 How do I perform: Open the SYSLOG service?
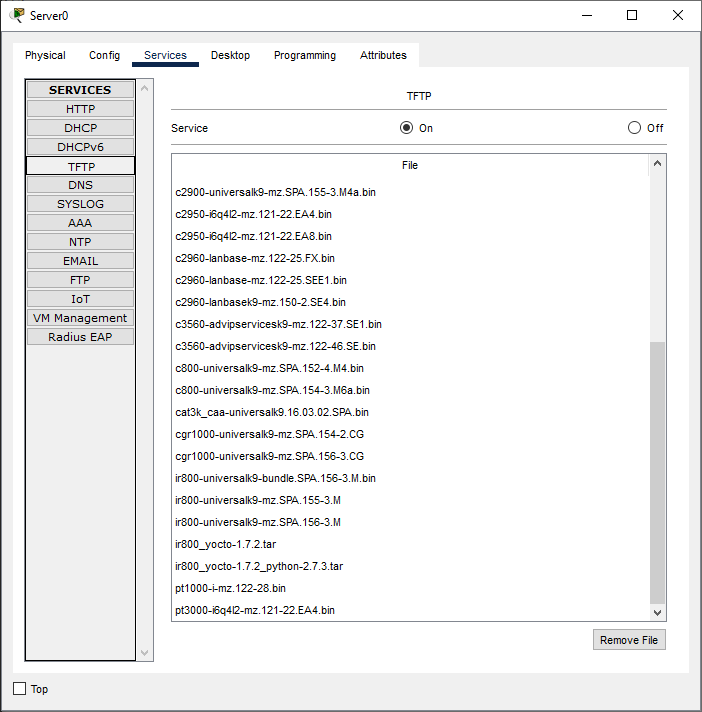coord(80,204)
